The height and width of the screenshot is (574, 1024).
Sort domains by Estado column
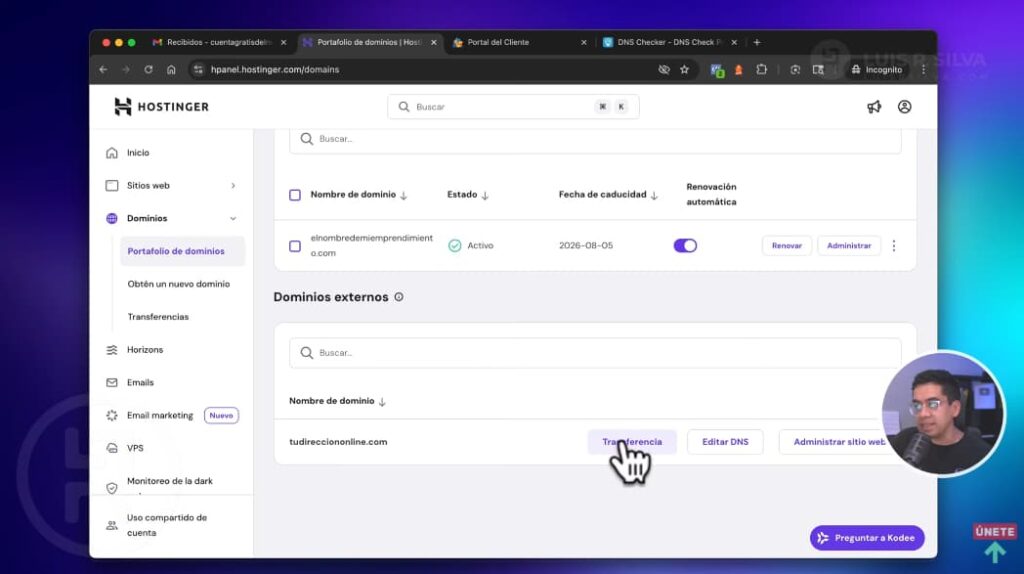pos(468,195)
